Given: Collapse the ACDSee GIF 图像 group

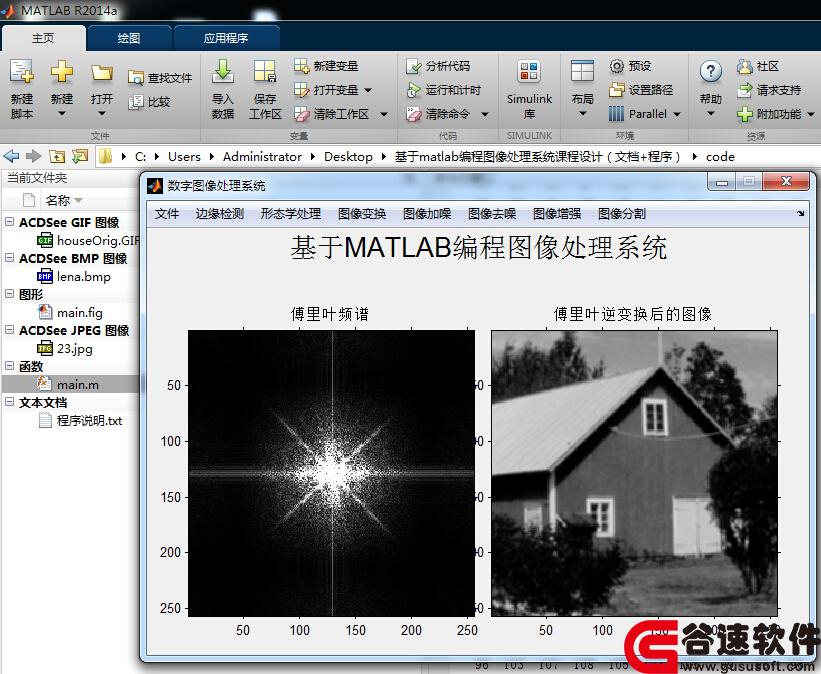Looking at the screenshot, I should point(9,222).
